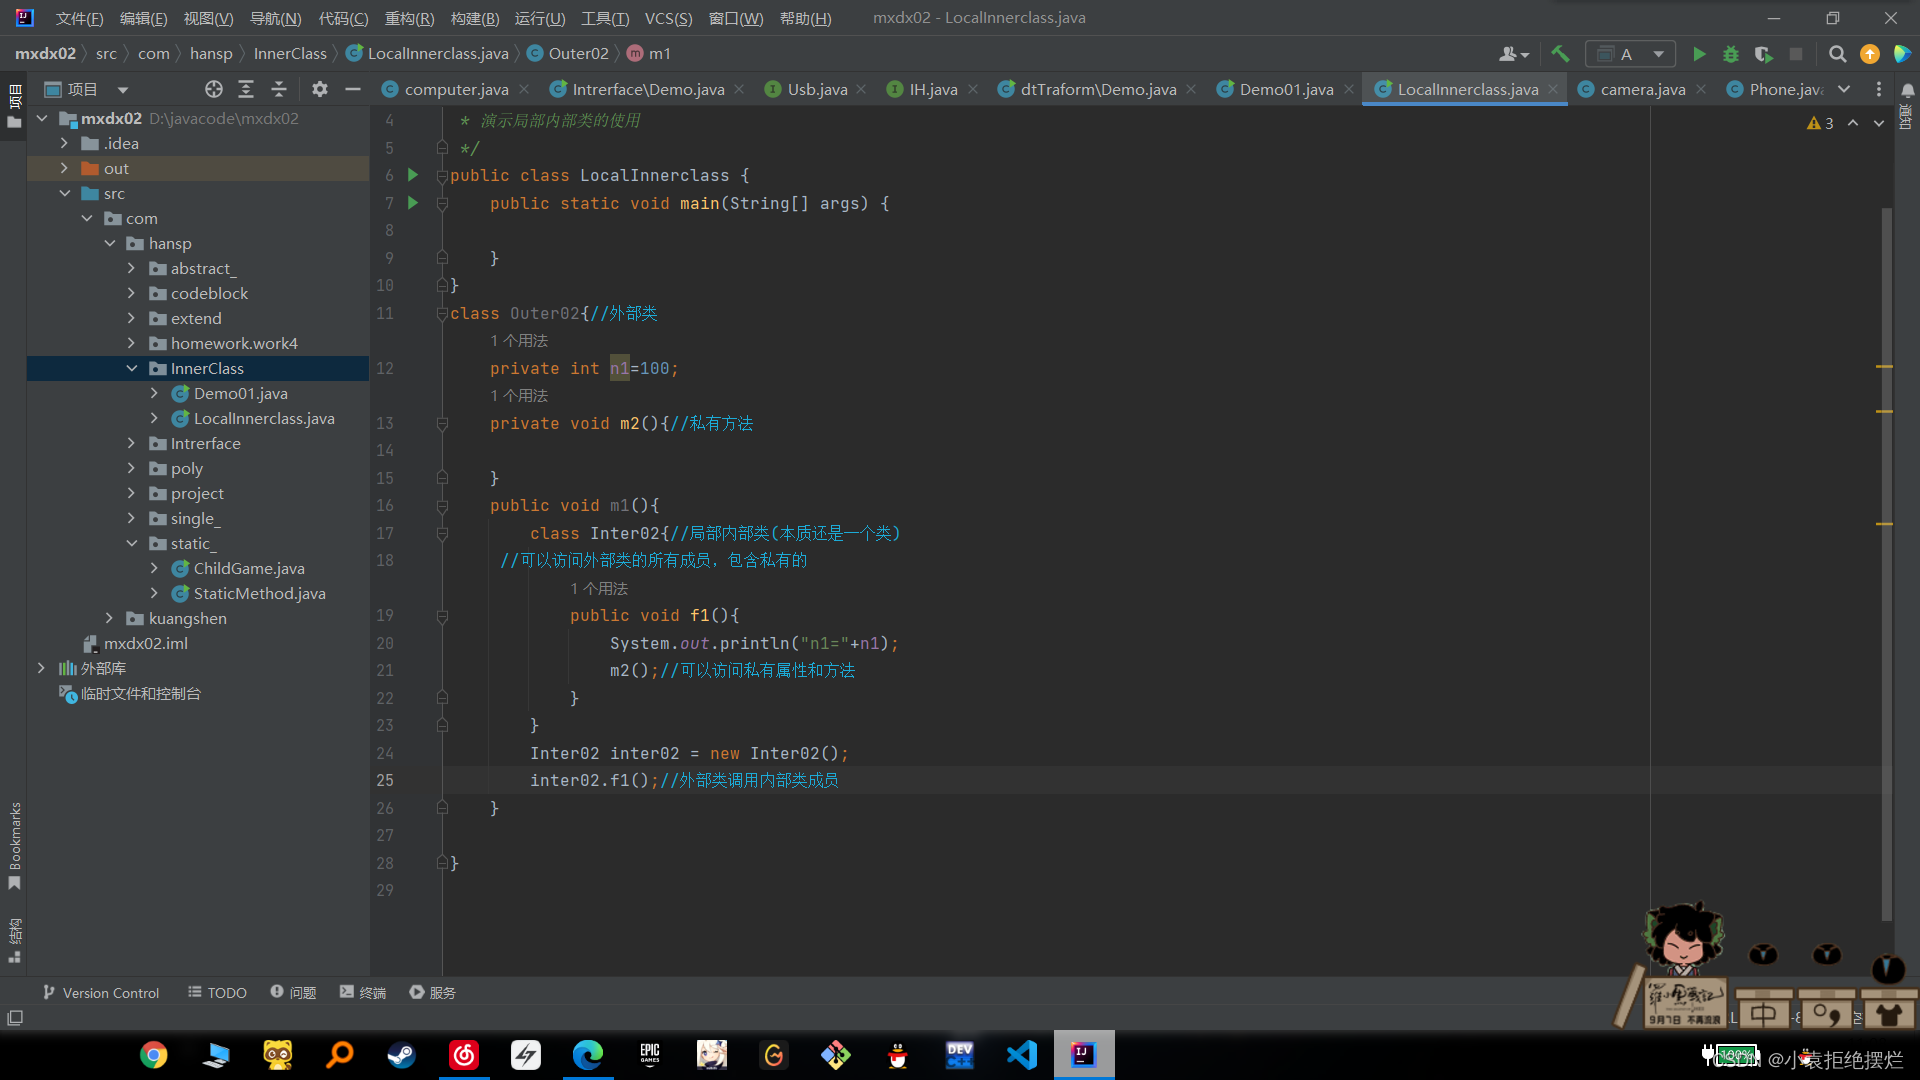Open Chrome from the taskbar
The image size is (1920, 1080).
pos(154,1055)
